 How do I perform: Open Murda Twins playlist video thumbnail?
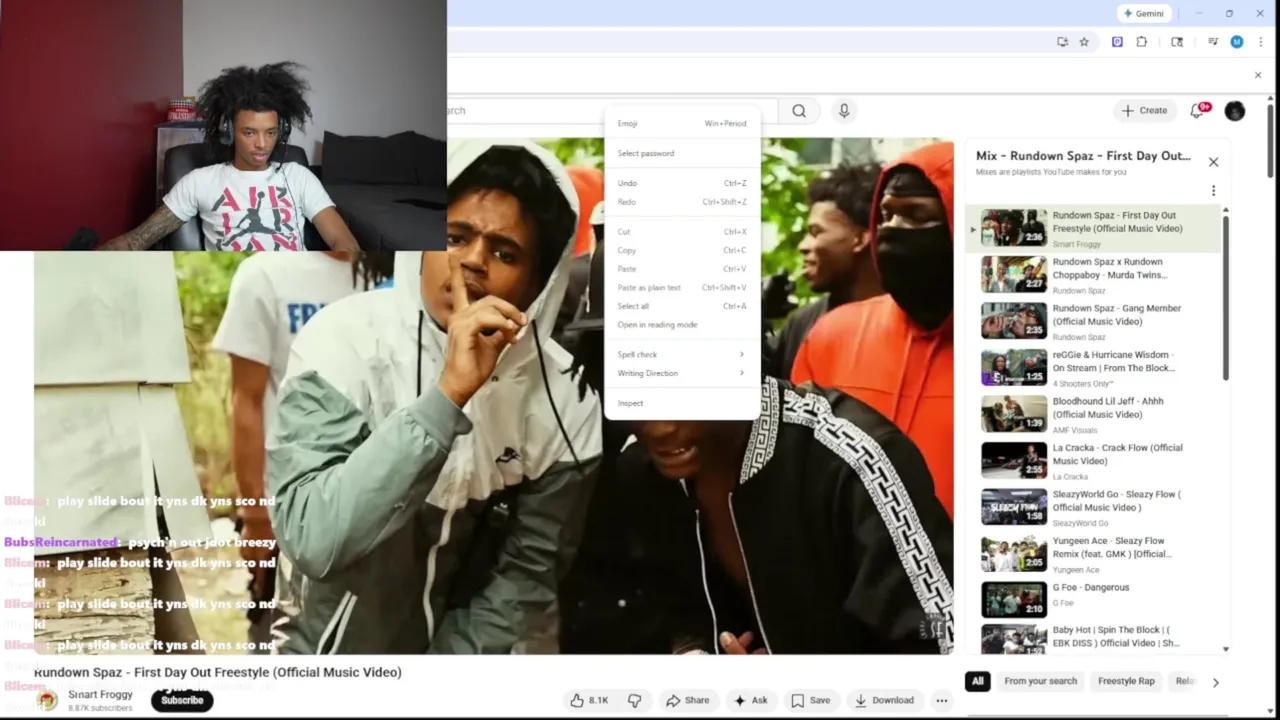click(x=1014, y=274)
